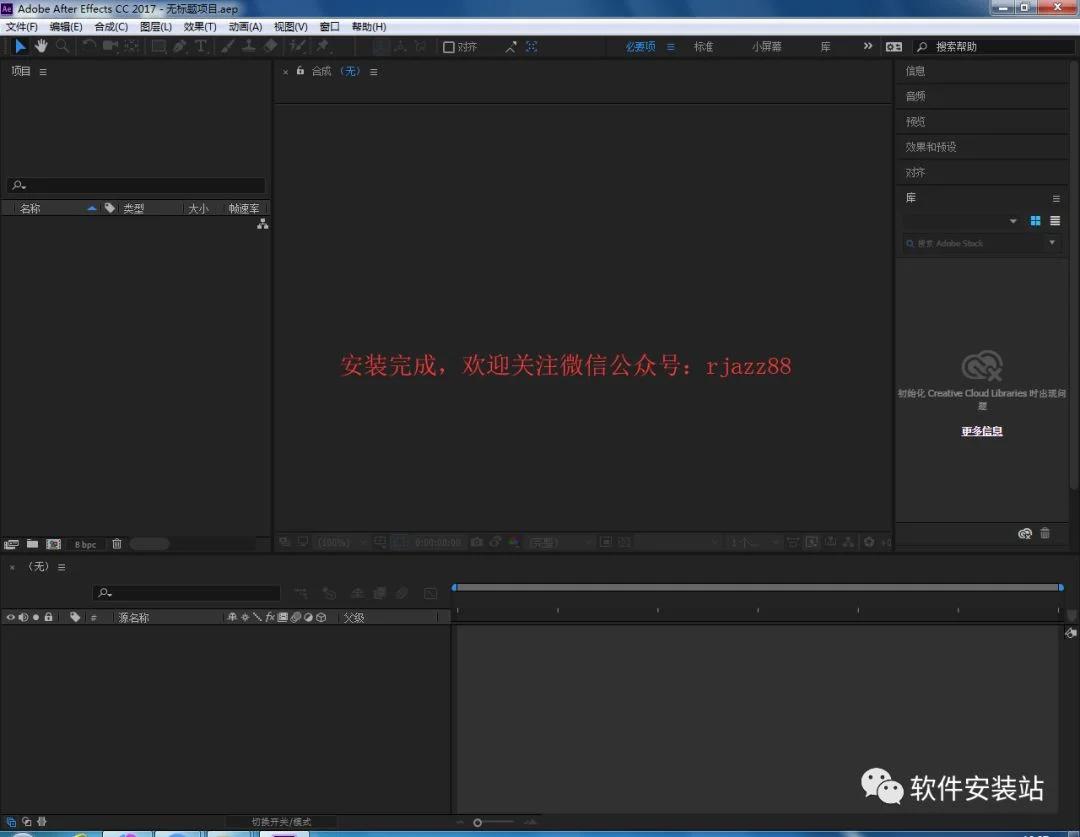Click 切换开关/模式 toggle button
This screenshot has width=1080, height=837.
[x=281, y=822]
